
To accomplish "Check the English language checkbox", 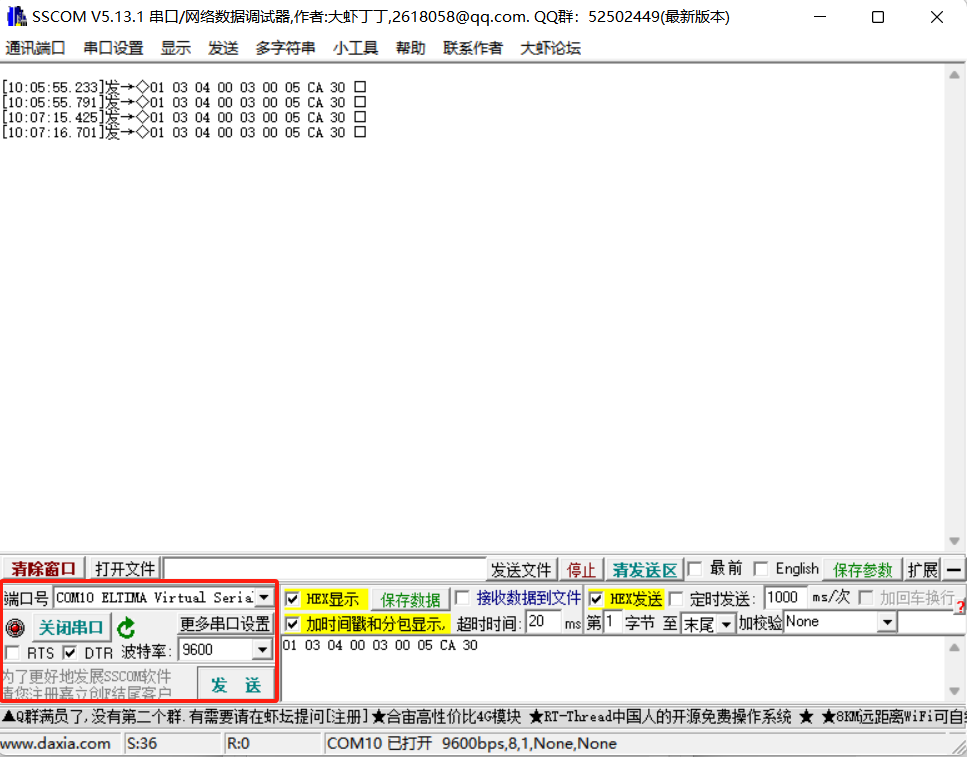I will pyautogui.click(x=761, y=568).
